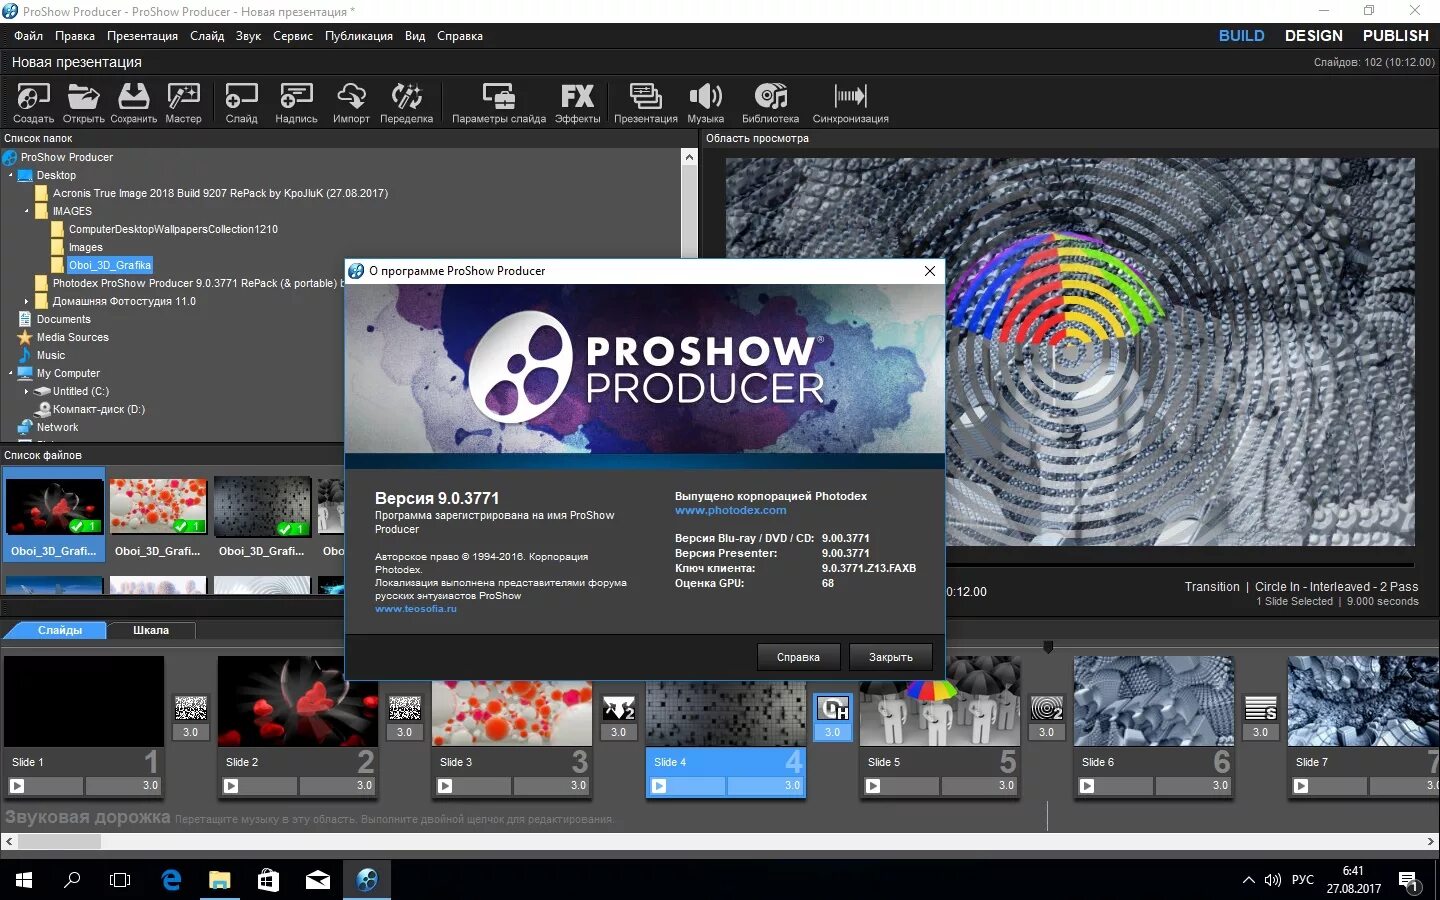This screenshot has height=900, width=1440.
Task: Open File Explorer from the taskbar
Action: click(219, 880)
